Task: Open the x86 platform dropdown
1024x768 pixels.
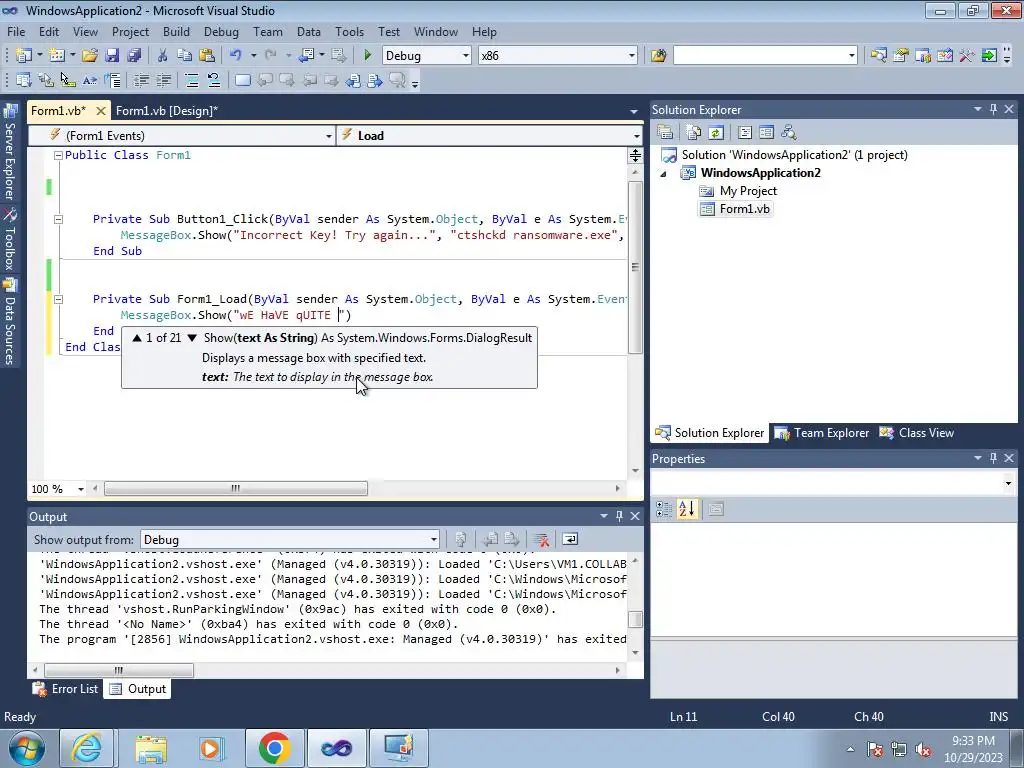Action: 631,56
